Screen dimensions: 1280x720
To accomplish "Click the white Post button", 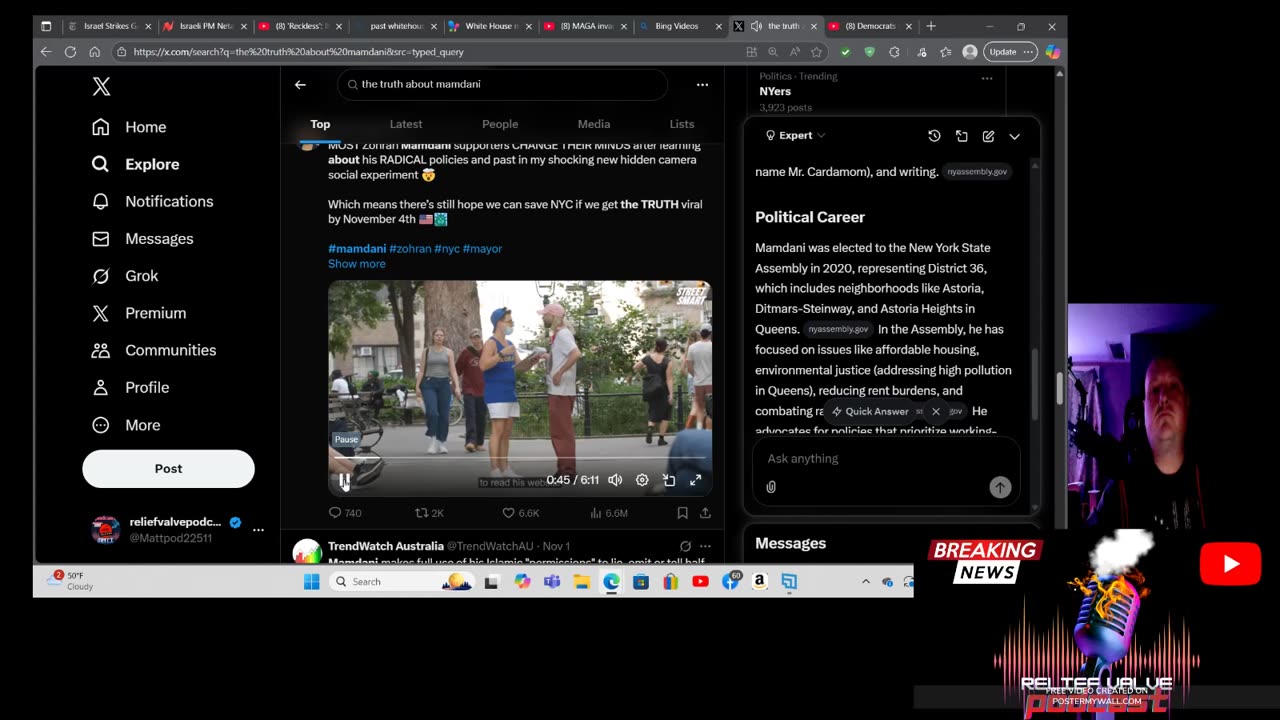I will (168, 468).
